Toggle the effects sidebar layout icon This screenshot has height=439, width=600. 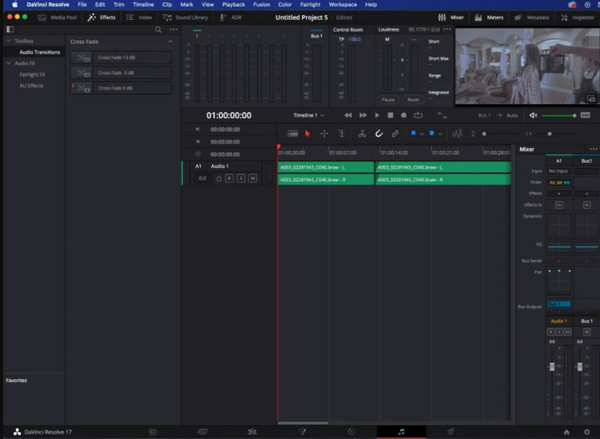10,29
